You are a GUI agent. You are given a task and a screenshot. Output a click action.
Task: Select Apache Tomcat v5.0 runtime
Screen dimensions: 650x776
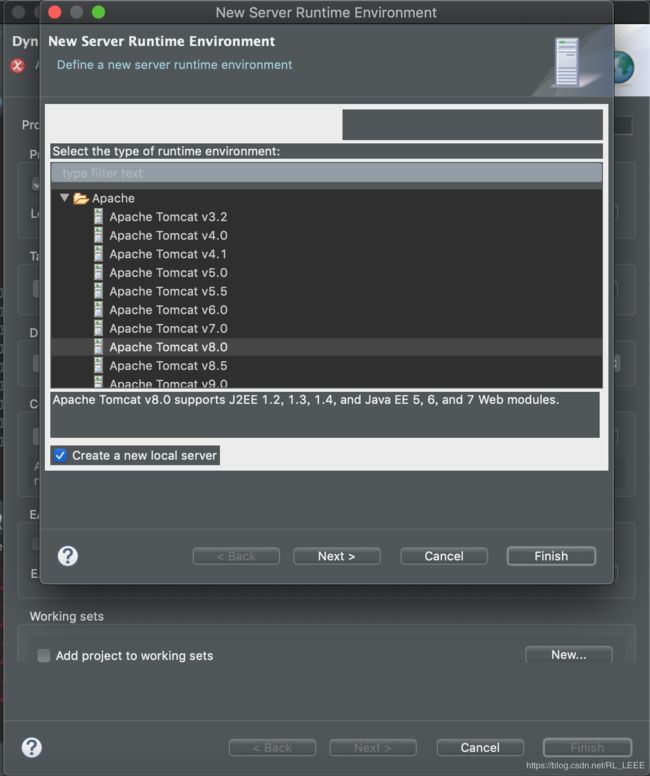(168, 273)
